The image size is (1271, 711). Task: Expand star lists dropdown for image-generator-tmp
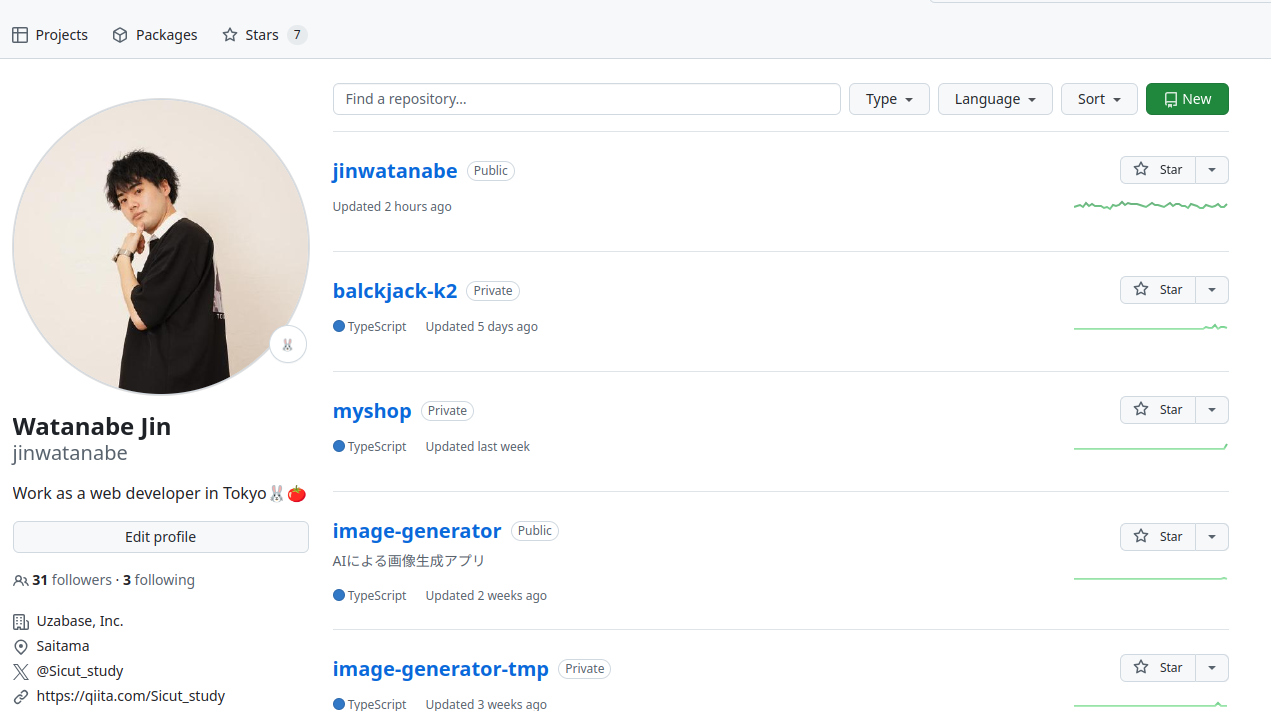coord(1212,668)
